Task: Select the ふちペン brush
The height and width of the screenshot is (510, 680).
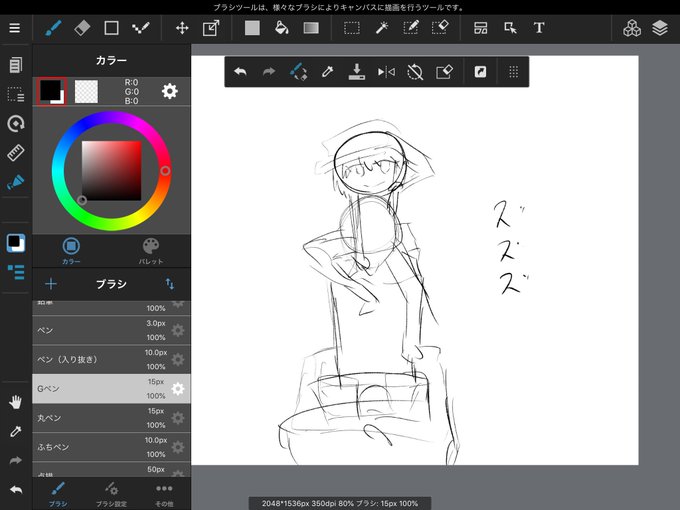Action: click(x=111, y=447)
